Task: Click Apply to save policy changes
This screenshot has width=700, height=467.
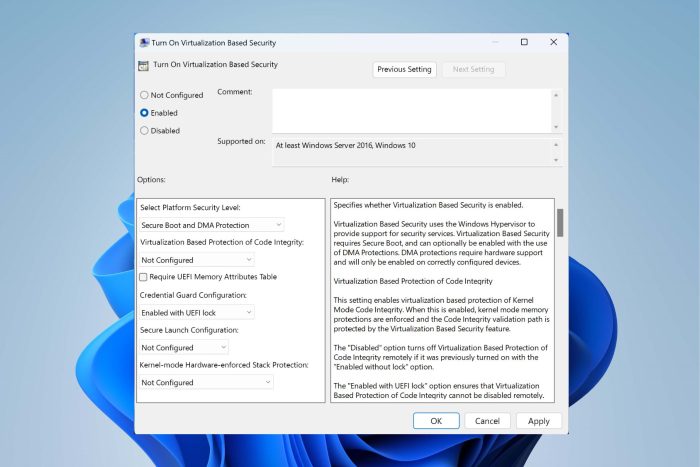Action: tap(538, 421)
